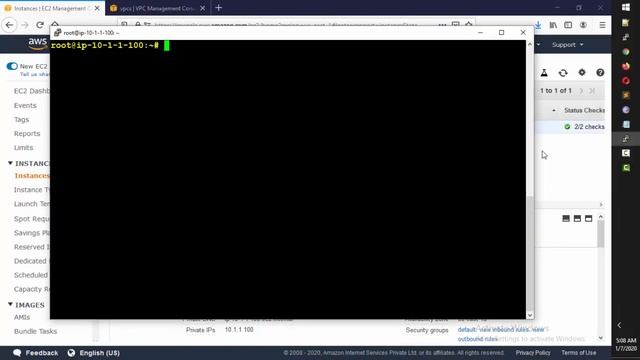The width and height of the screenshot is (640, 360).
Task: Open the Feedback speech bubble icon
Action: click(17, 353)
